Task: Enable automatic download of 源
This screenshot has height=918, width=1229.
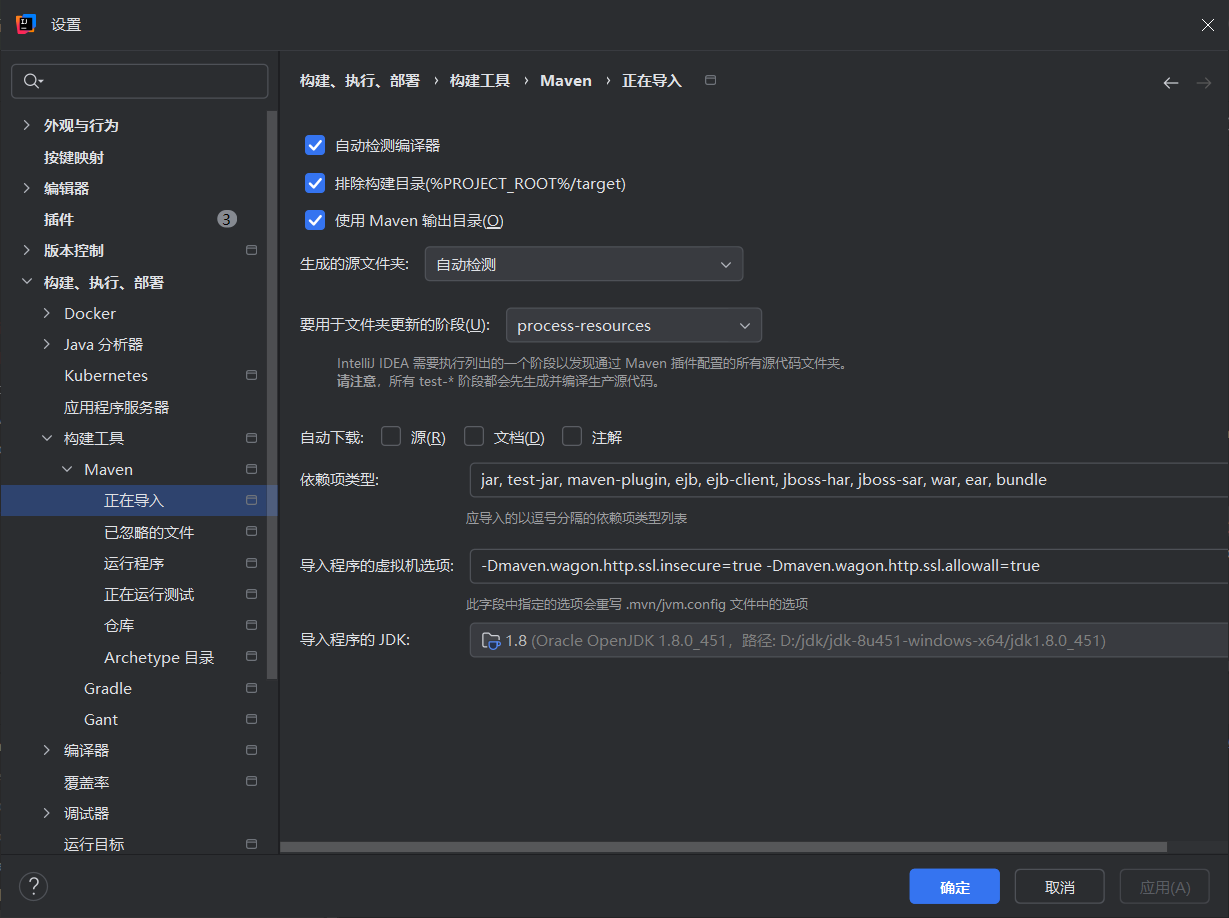Action: (x=391, y=436)
